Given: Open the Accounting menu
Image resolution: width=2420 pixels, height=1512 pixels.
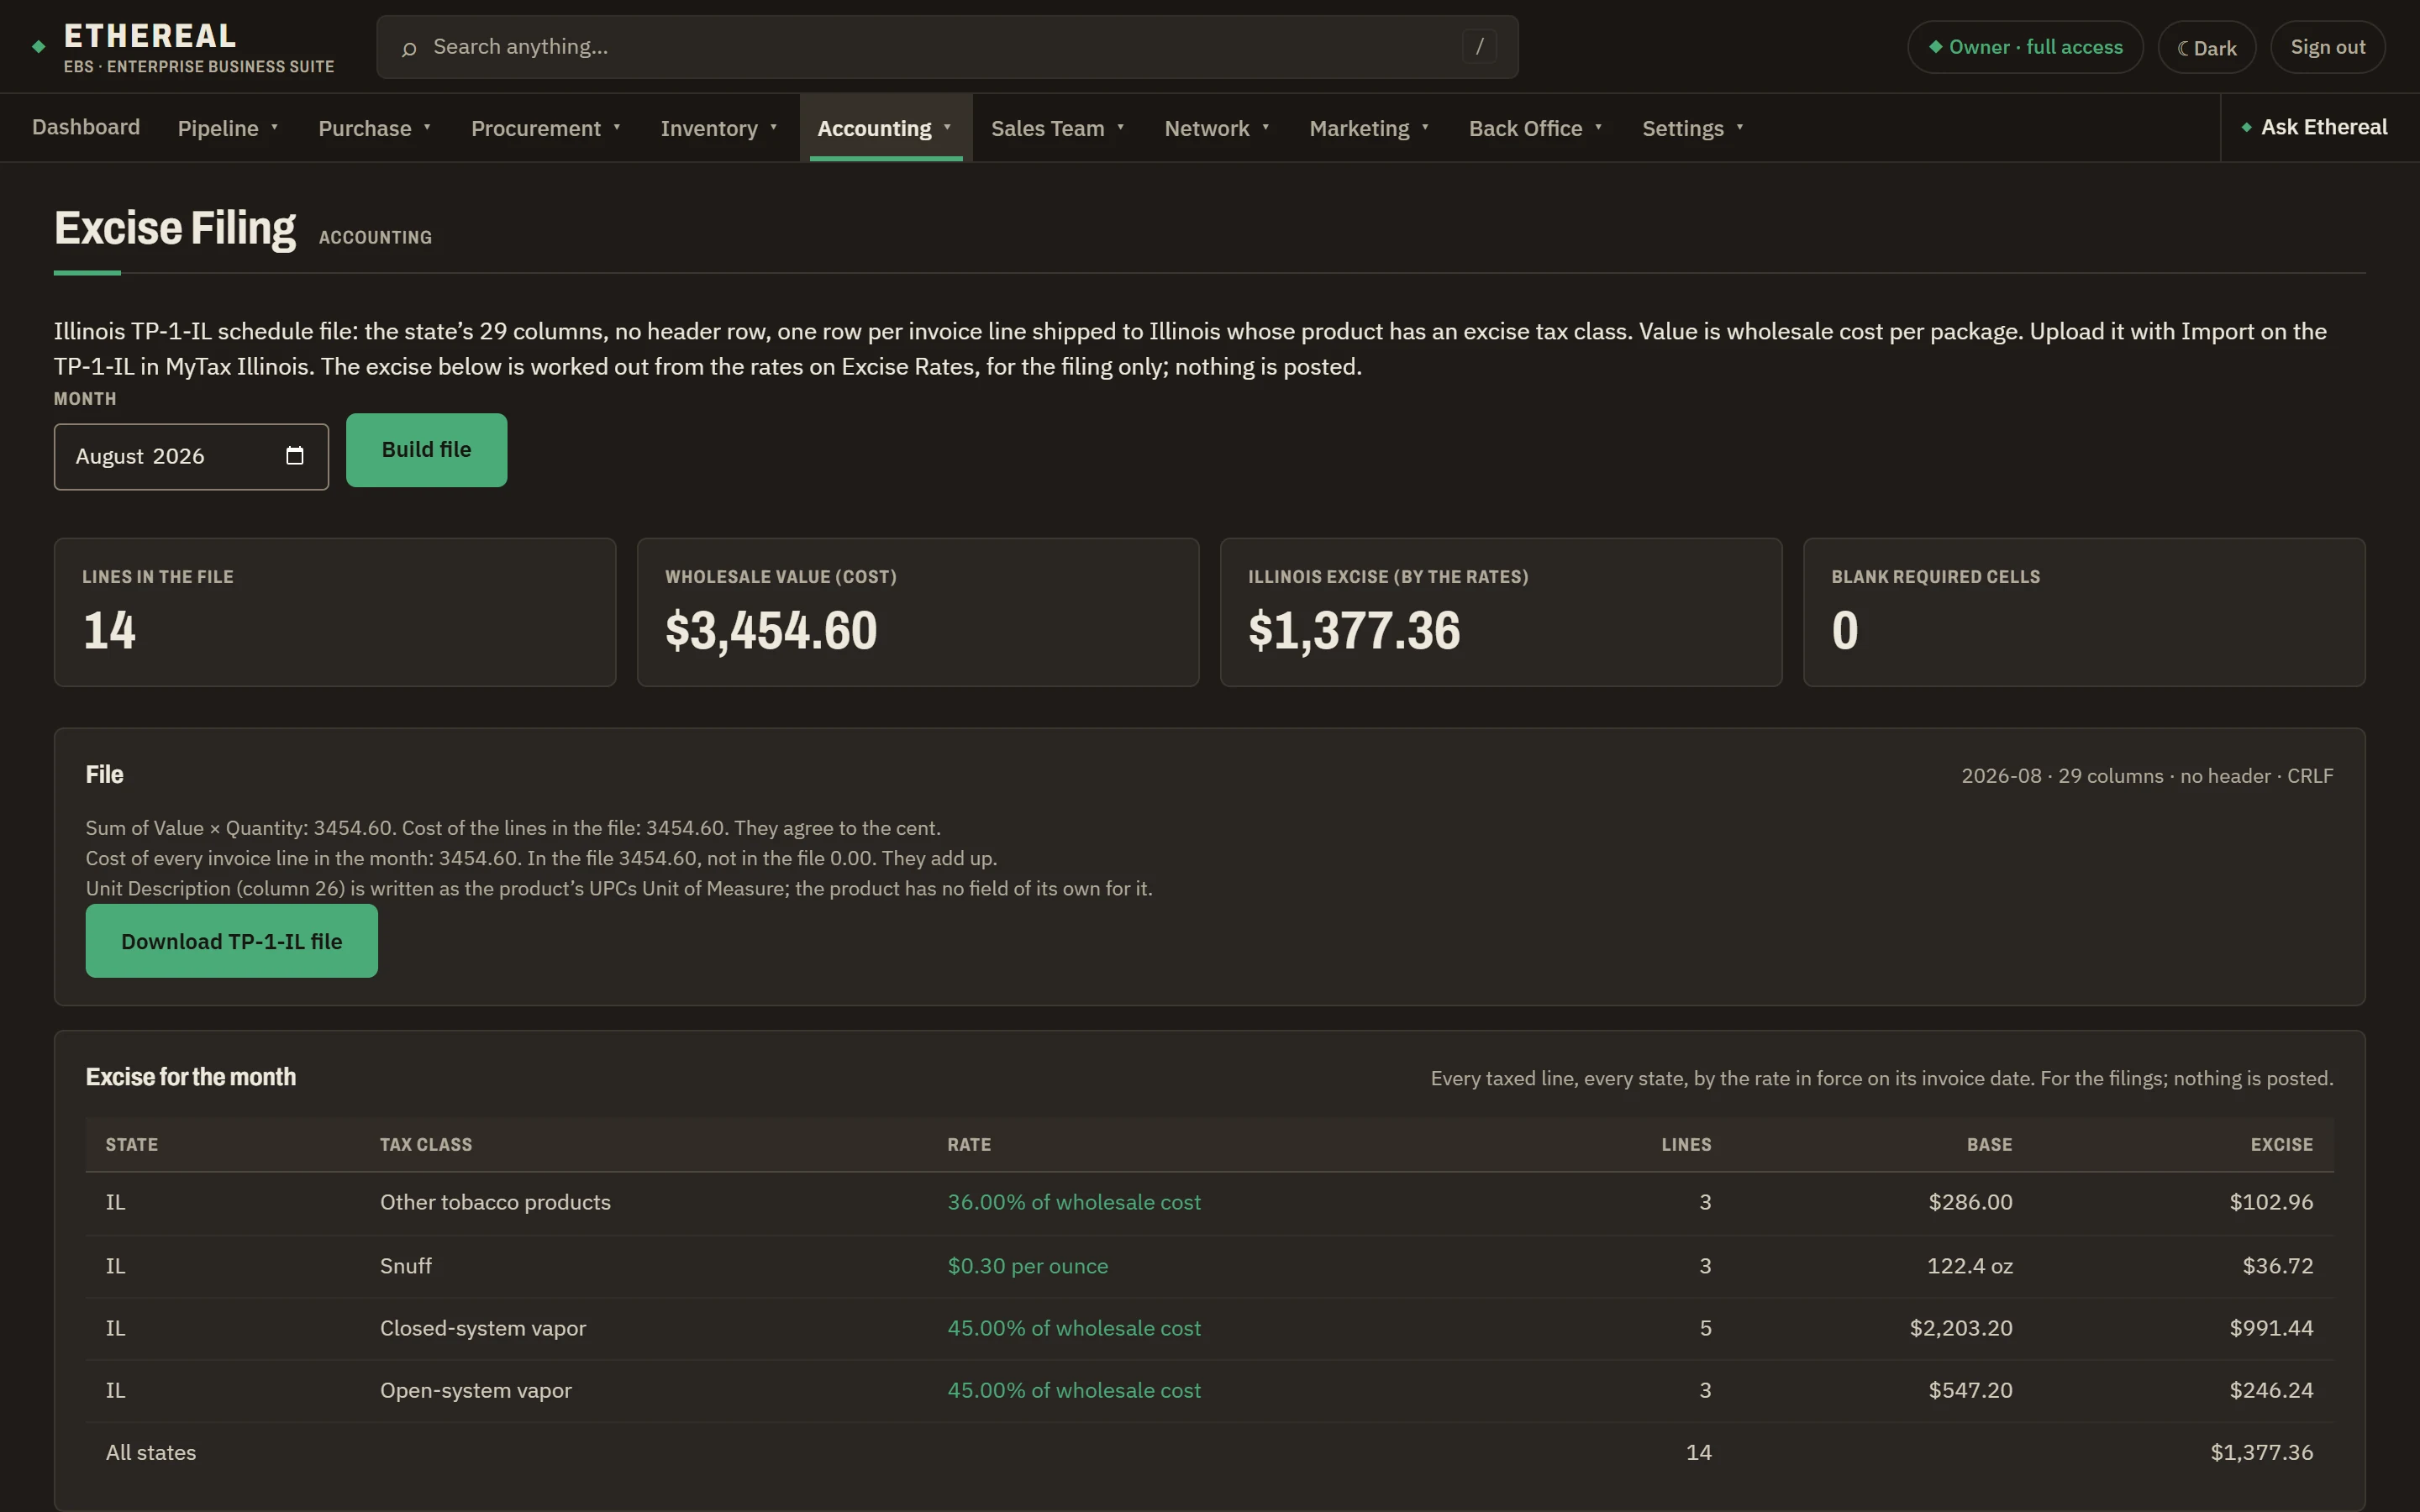Looking at the screenshot, I should click(x=885, y=128).
